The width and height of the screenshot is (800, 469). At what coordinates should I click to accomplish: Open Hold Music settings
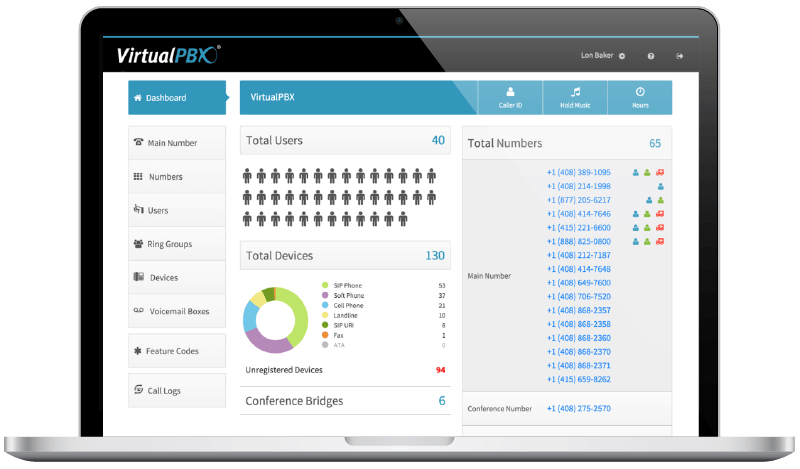tap(575, 97)
